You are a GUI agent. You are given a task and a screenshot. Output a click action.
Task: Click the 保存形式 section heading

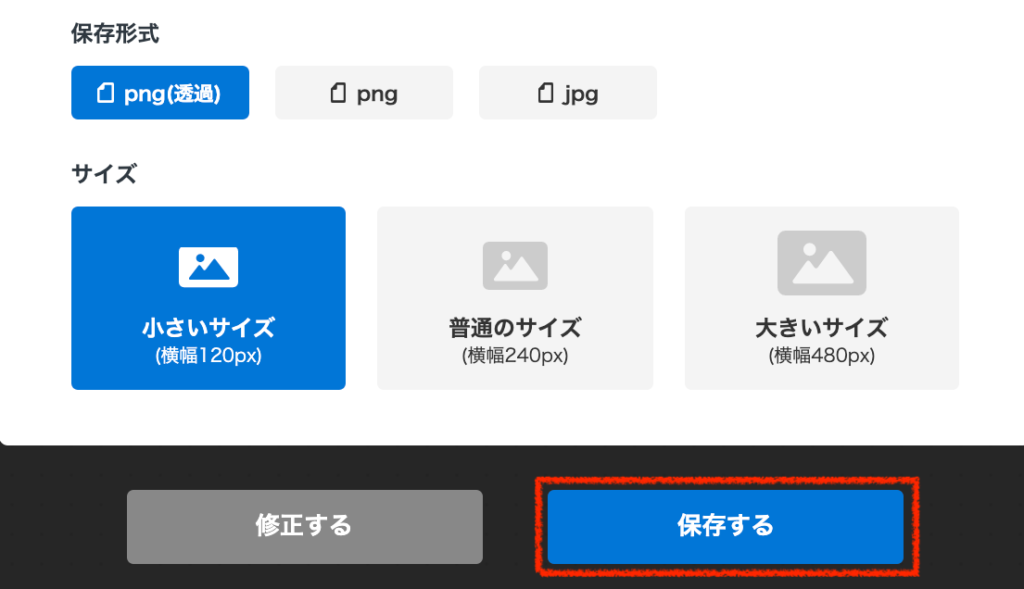(115, 34)
